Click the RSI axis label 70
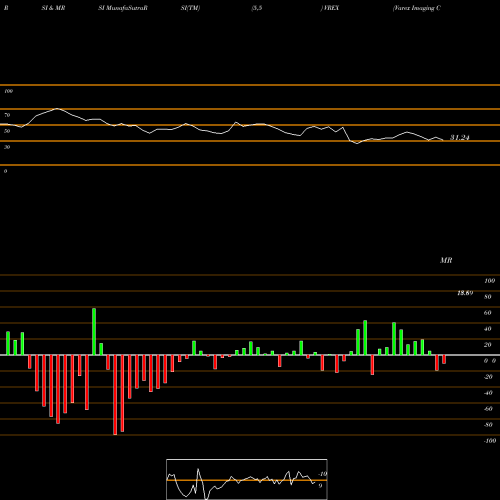The width and height of the screenshot is (500, 500). (7, 115)
